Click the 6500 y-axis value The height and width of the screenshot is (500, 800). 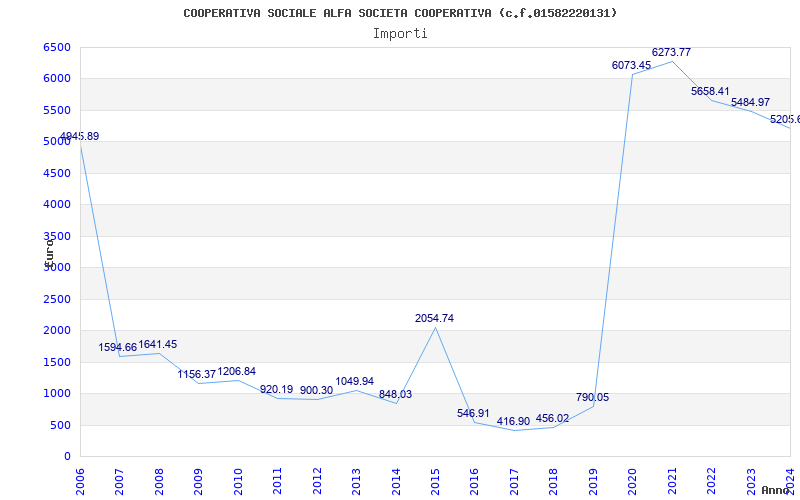[57, 47]
